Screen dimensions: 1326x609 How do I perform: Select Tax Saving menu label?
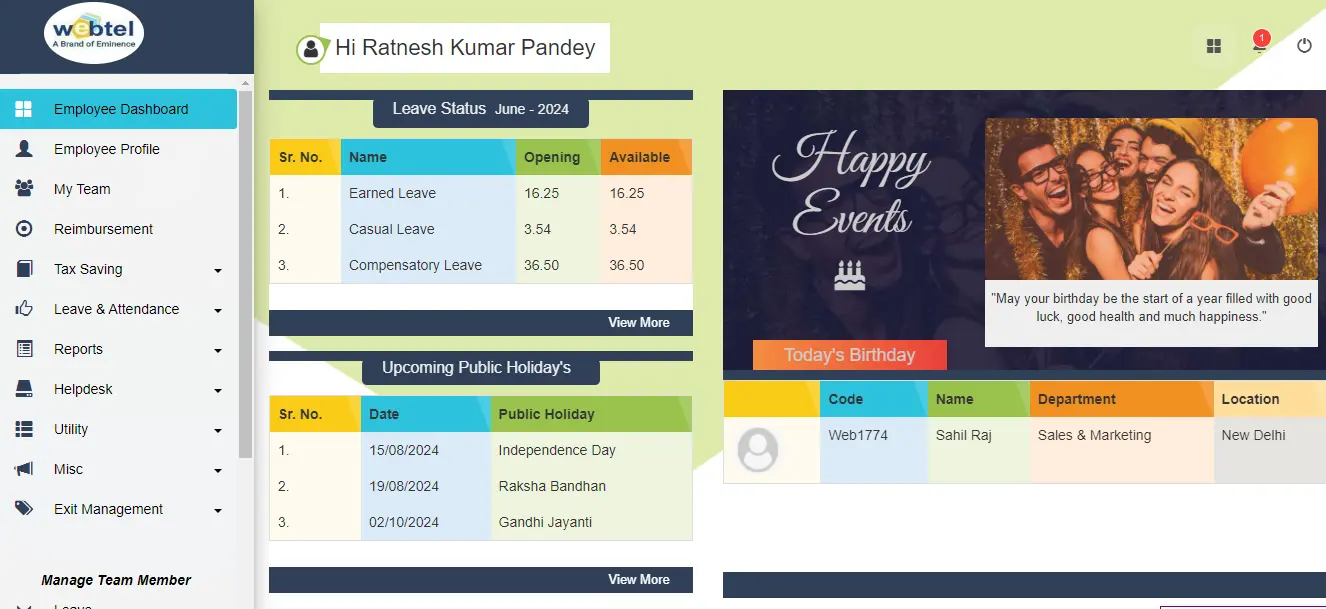tap(88, 269)
